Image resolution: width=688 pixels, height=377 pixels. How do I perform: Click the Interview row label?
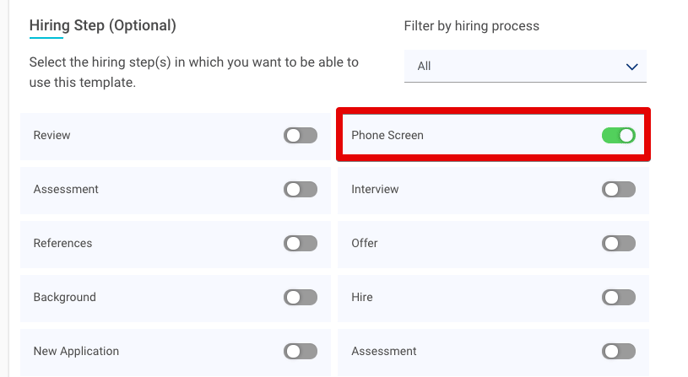375,189
